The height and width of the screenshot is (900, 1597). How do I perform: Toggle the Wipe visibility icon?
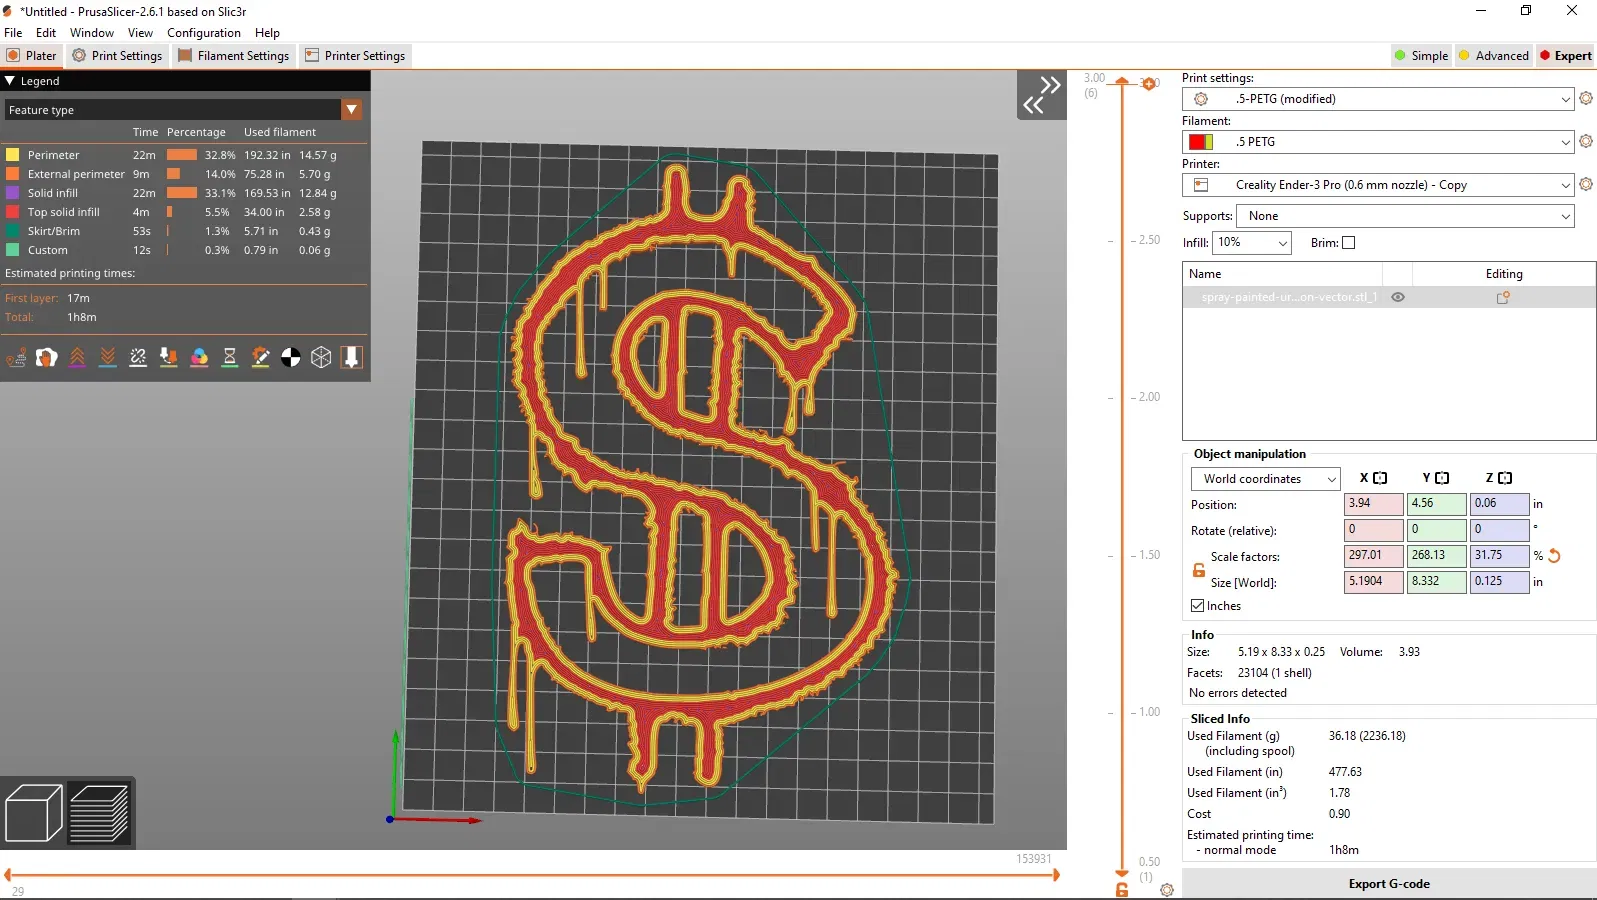tap(47, 357)
